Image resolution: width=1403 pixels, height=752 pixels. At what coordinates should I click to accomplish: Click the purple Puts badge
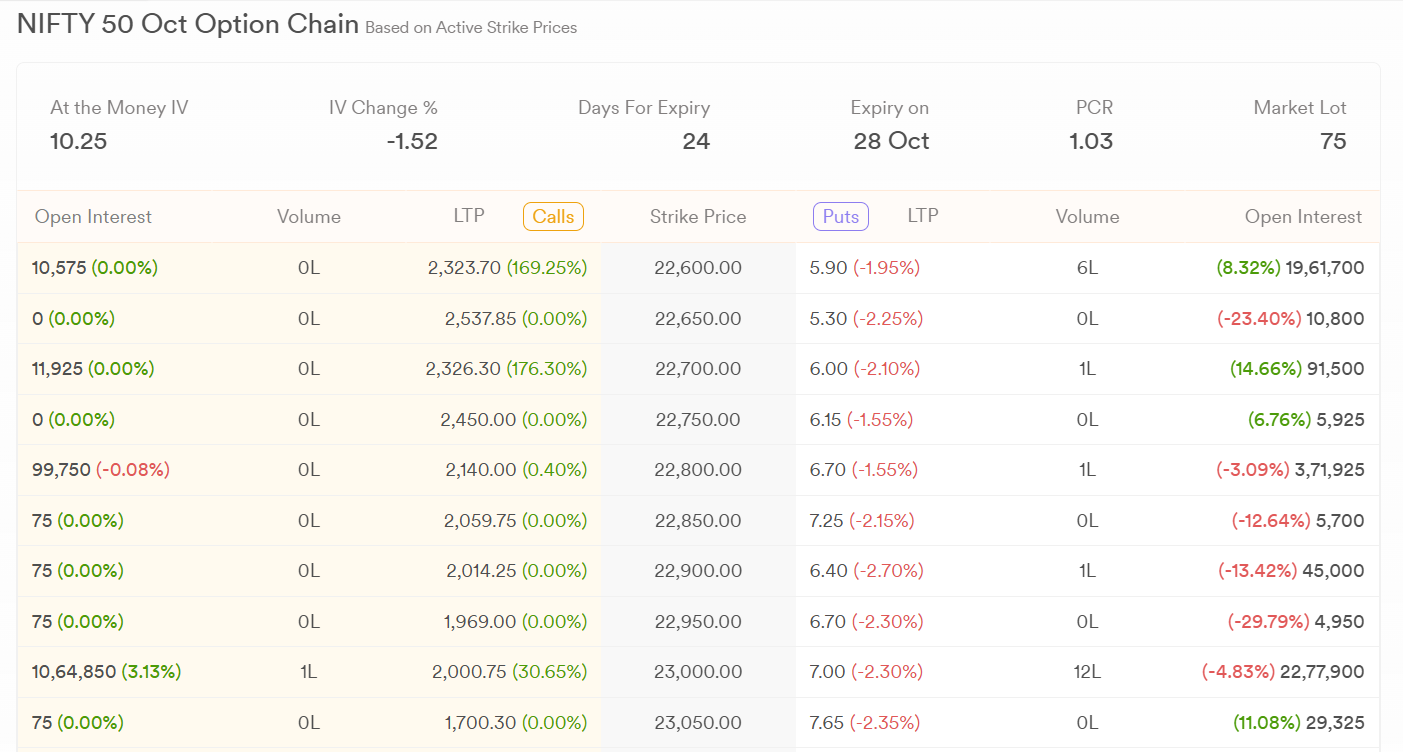(841, 216)
